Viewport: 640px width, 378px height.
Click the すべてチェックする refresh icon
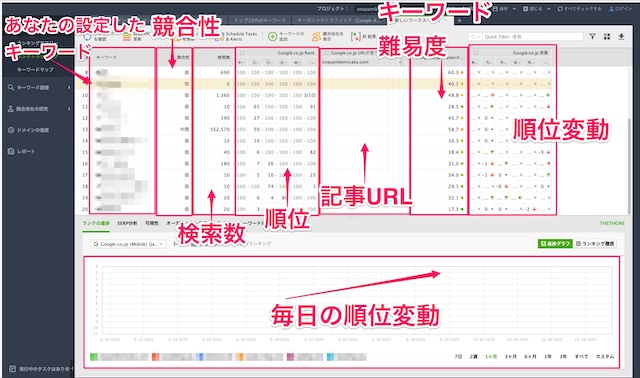pos(560,9)
